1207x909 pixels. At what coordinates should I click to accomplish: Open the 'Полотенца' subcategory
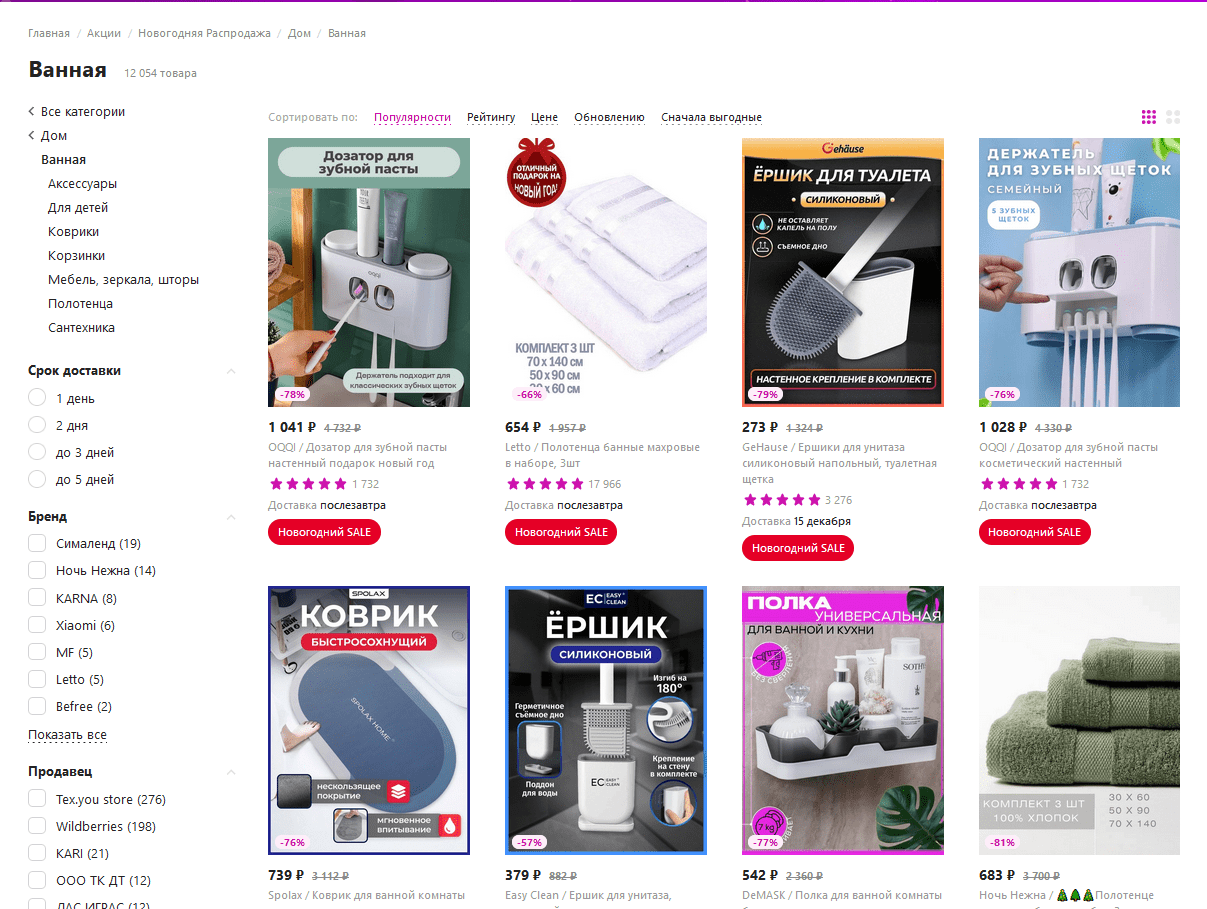(x=80, y=303)
